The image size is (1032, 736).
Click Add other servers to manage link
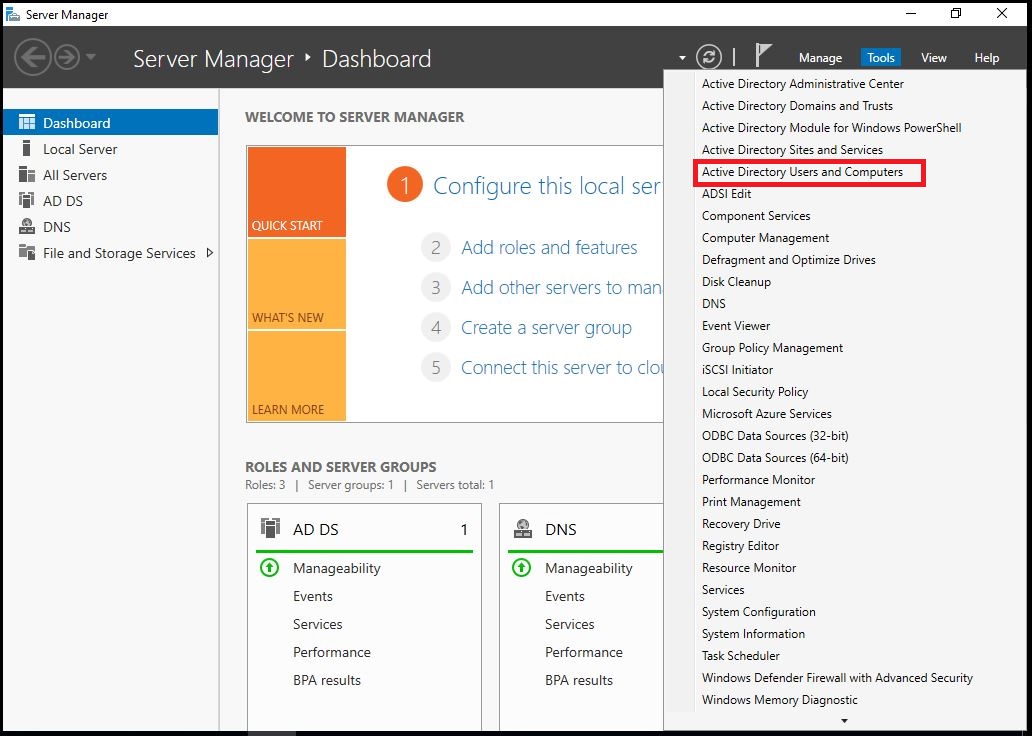(561, 288)
